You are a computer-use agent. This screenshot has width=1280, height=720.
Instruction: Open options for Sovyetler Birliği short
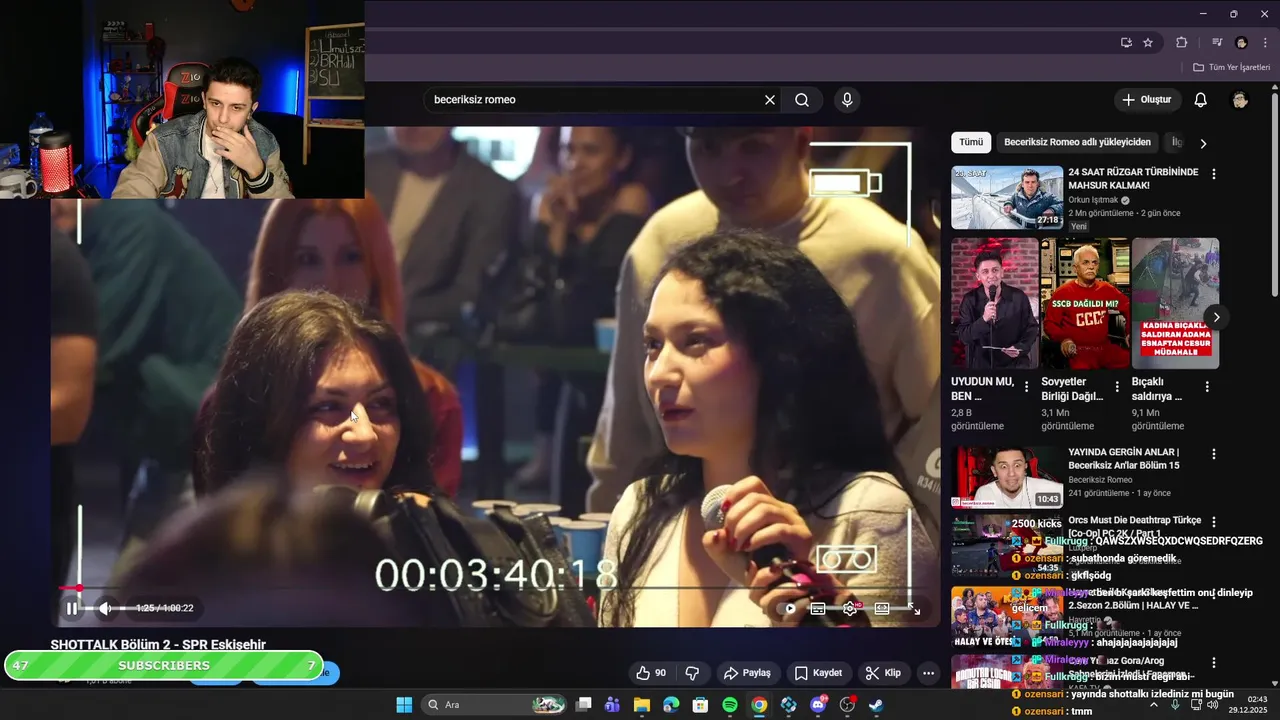[x=1116, y=386]
